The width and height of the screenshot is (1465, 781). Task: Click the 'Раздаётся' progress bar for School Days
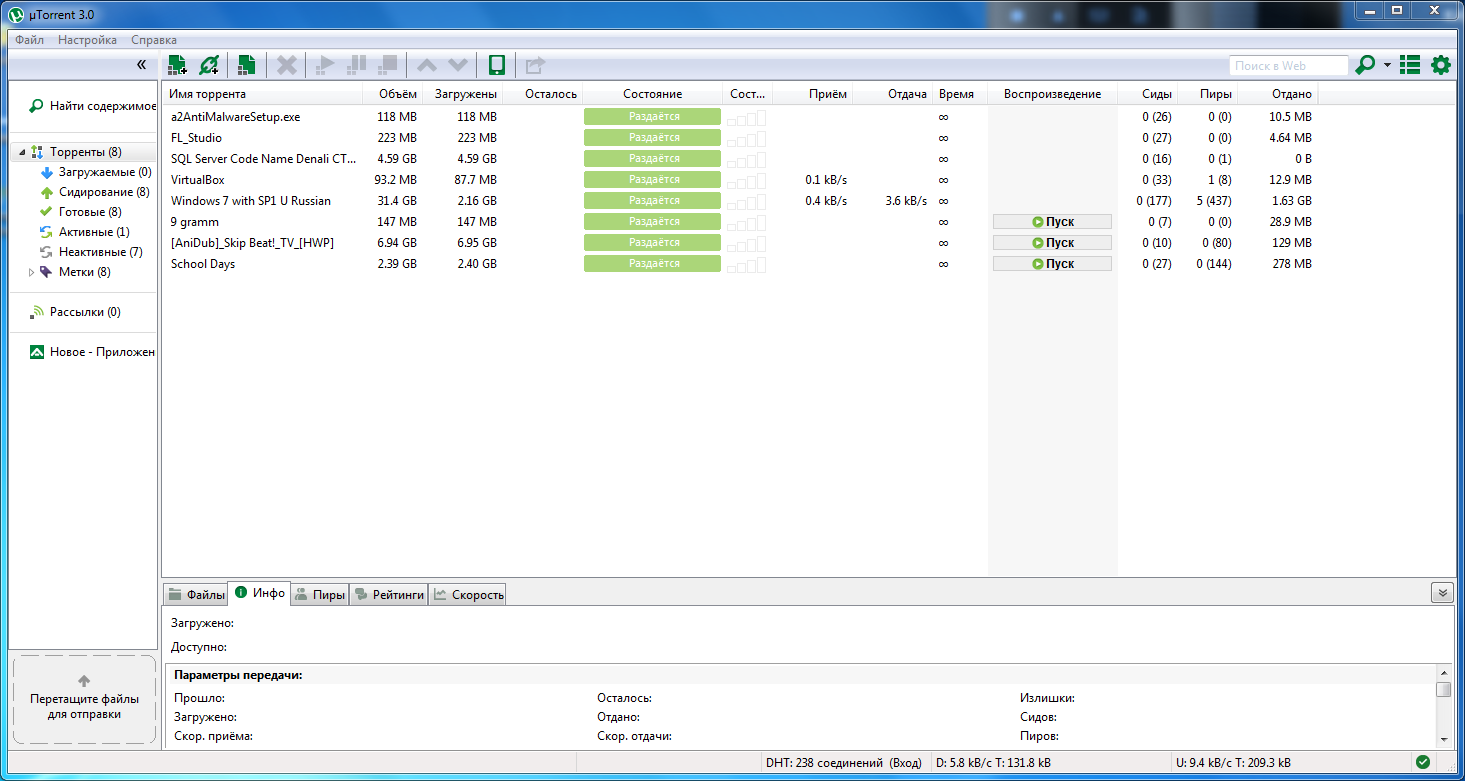point(653,264)
